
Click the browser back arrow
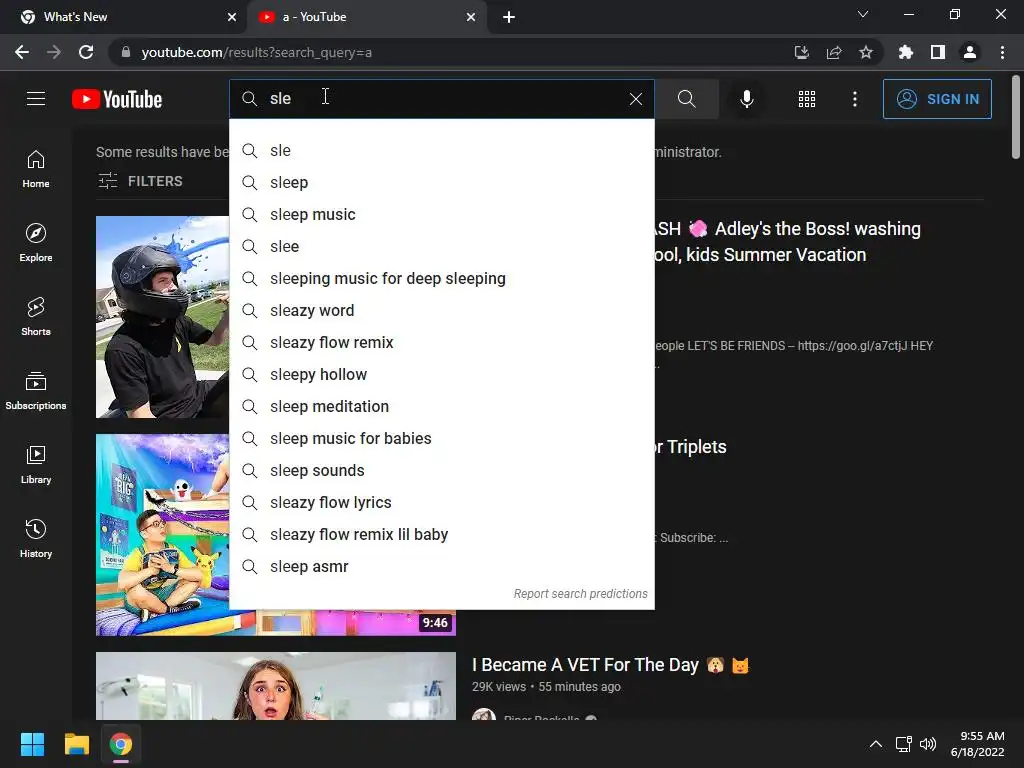coord(22,52)
